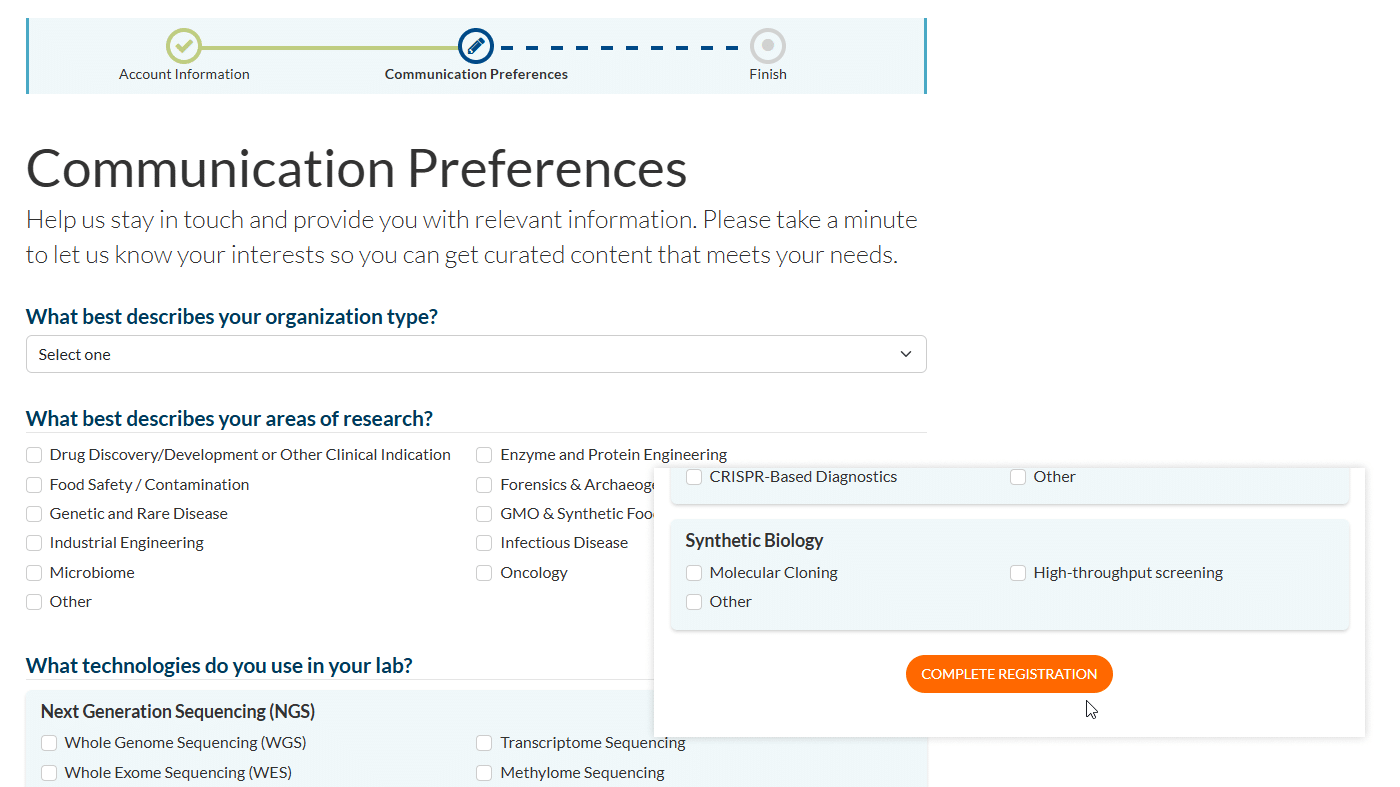The image size is (1400, 787).
Task: Enable the Microbiome checkbox
Action: 34,573
